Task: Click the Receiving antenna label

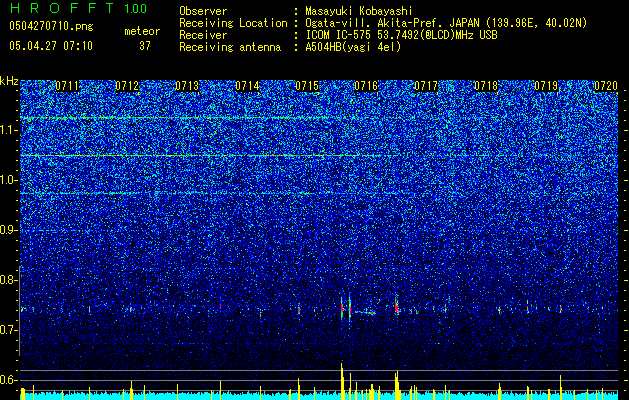Action: [230, 47]
